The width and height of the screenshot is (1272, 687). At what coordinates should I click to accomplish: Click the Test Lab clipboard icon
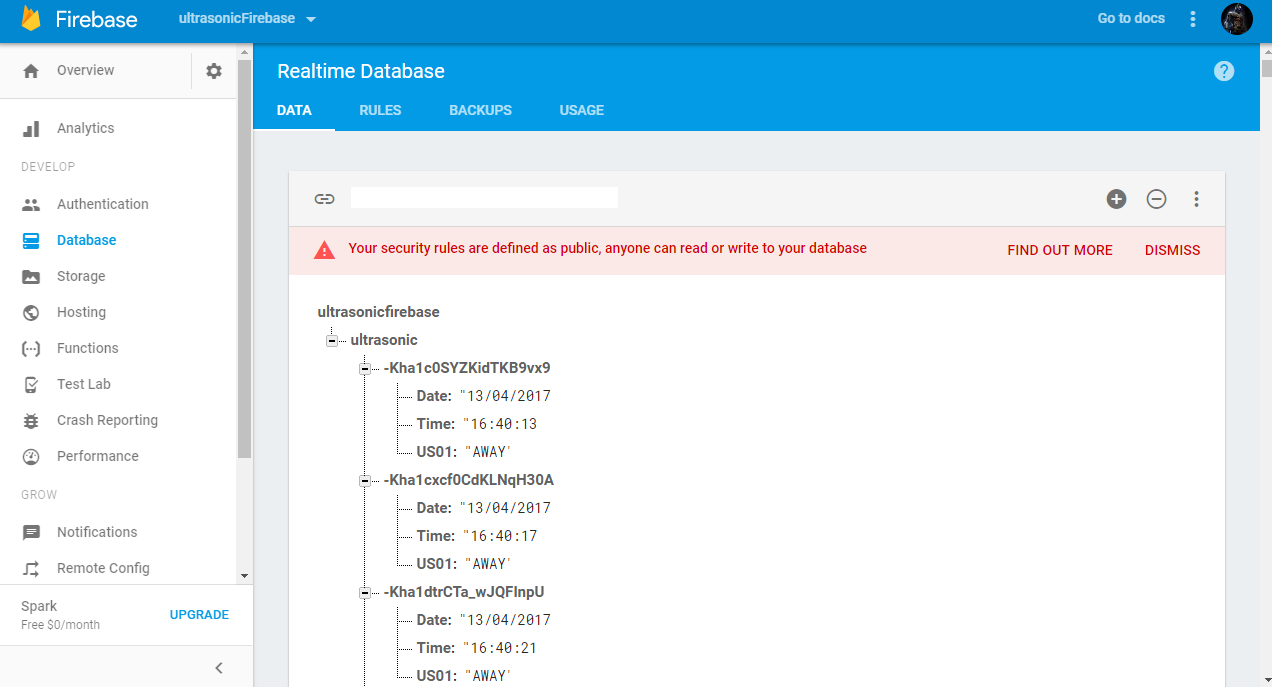pos(31,385)
